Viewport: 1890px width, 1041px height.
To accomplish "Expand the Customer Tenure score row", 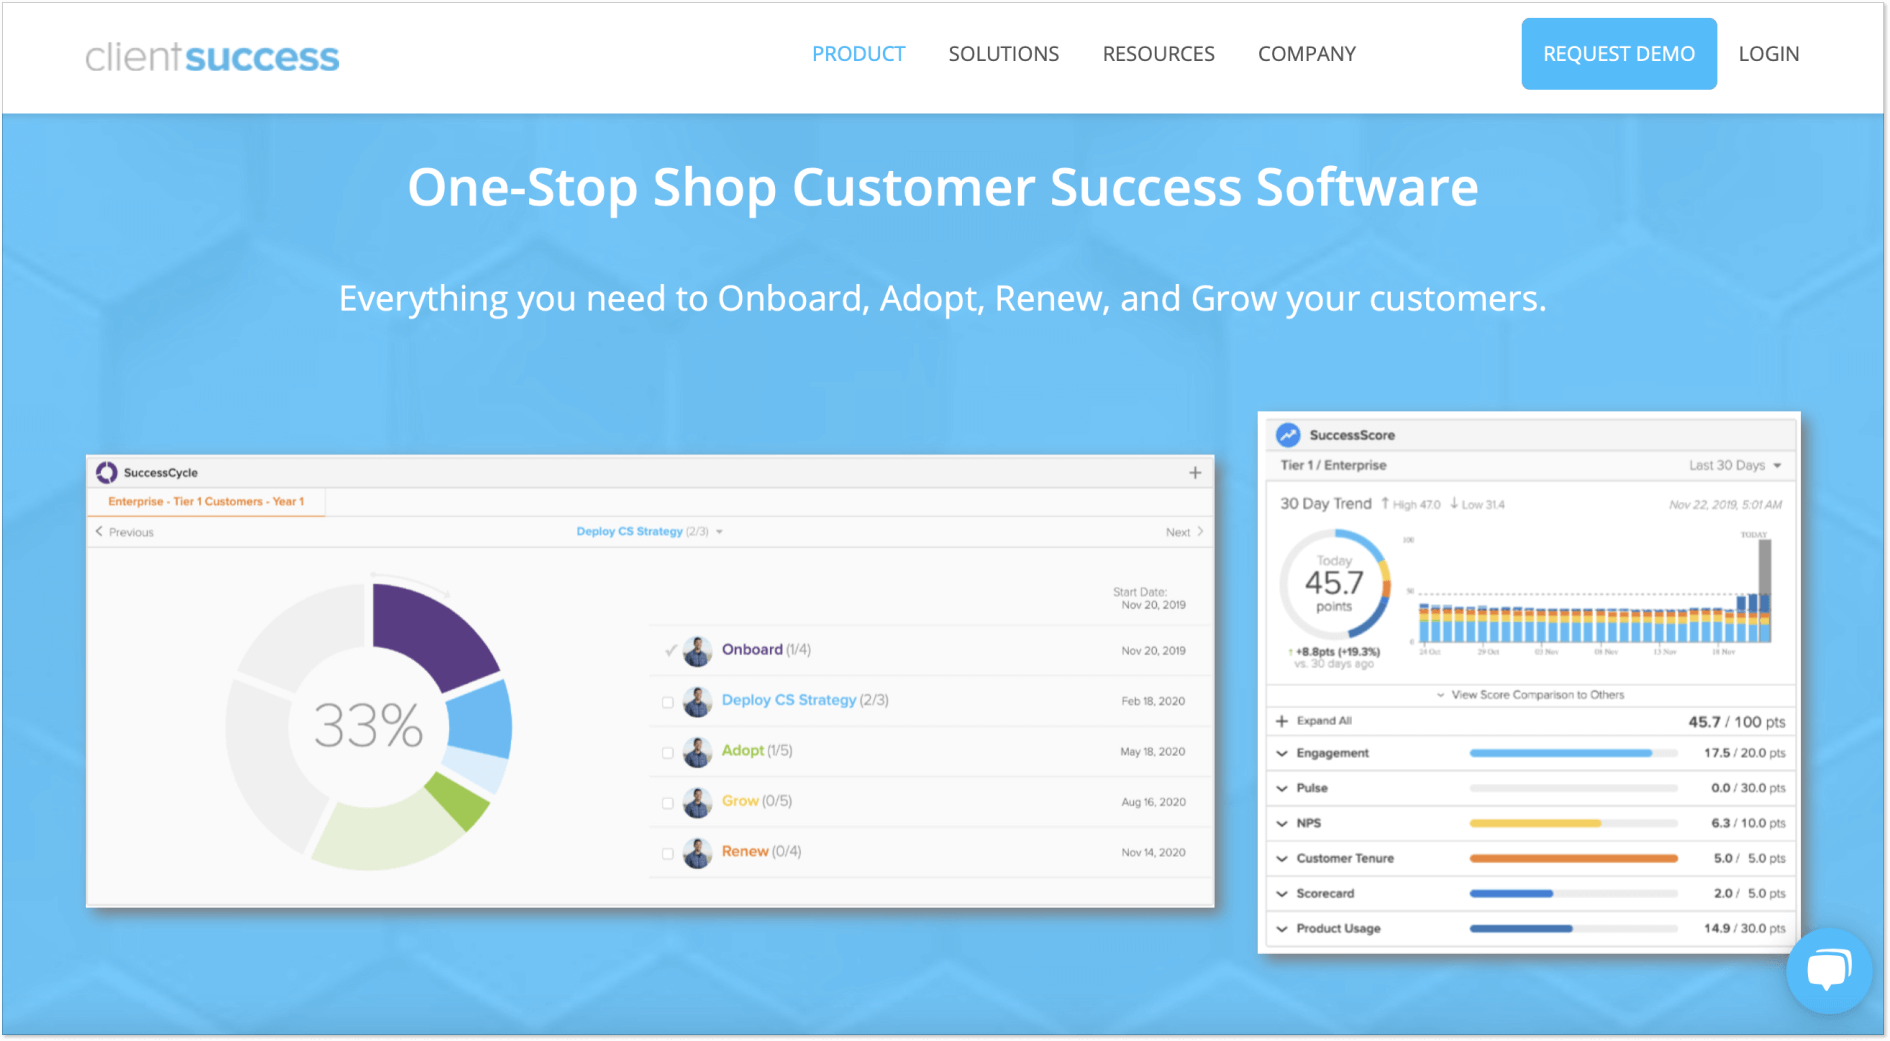I will click(x=1282, y=858).
